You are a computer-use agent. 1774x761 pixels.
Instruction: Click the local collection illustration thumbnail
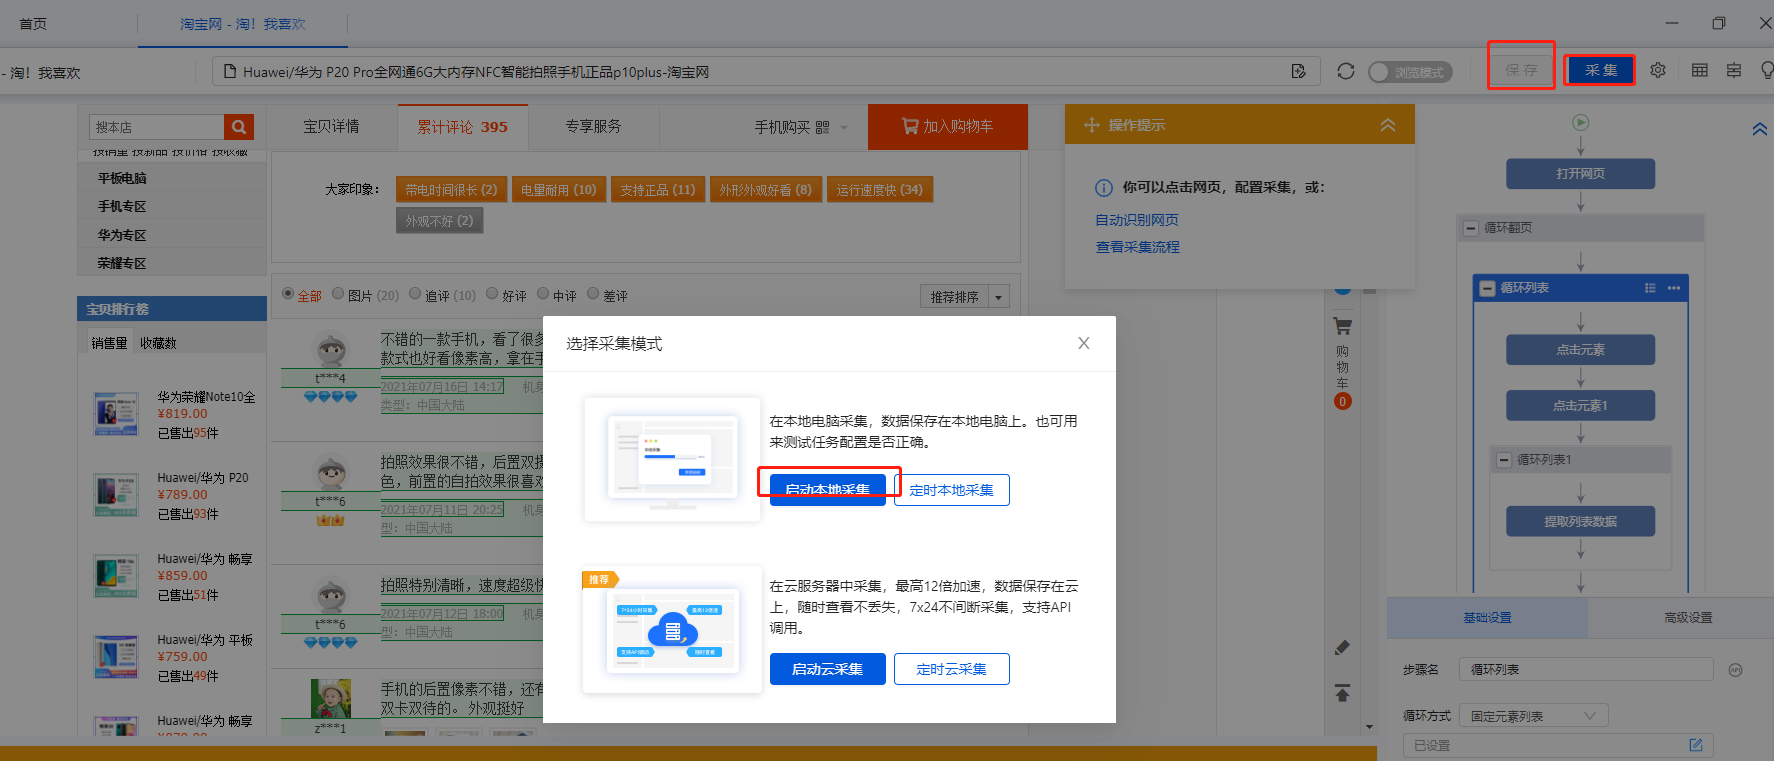point(672,460)
